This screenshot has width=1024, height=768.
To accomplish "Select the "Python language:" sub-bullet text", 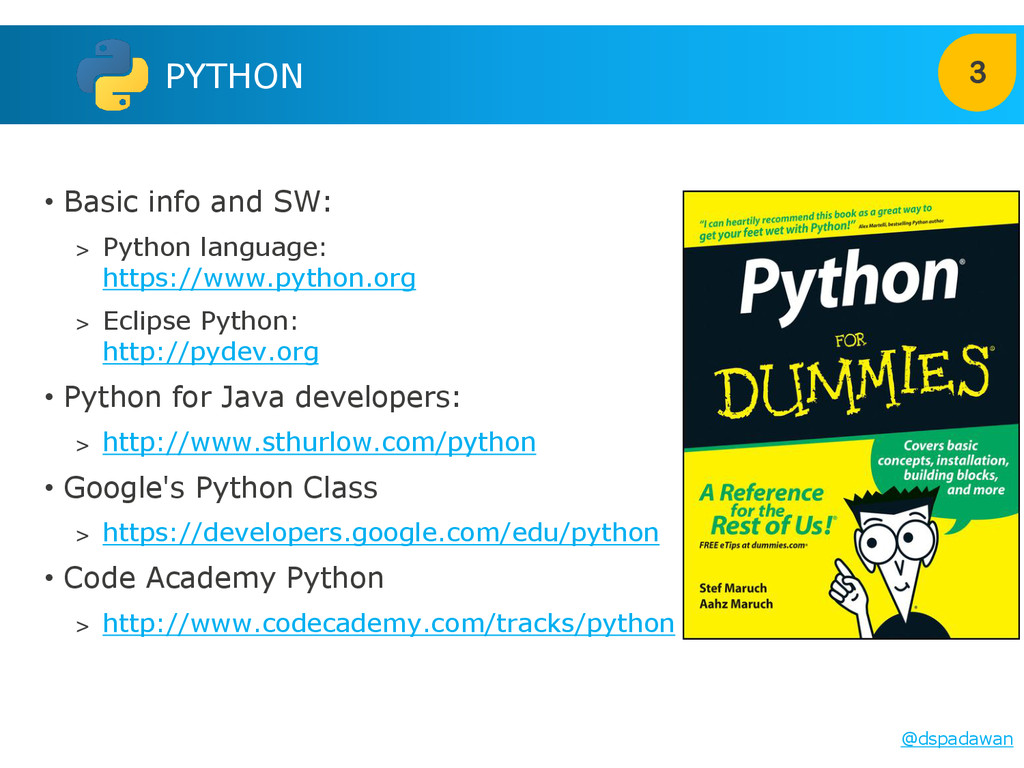I will click(215, 248).
